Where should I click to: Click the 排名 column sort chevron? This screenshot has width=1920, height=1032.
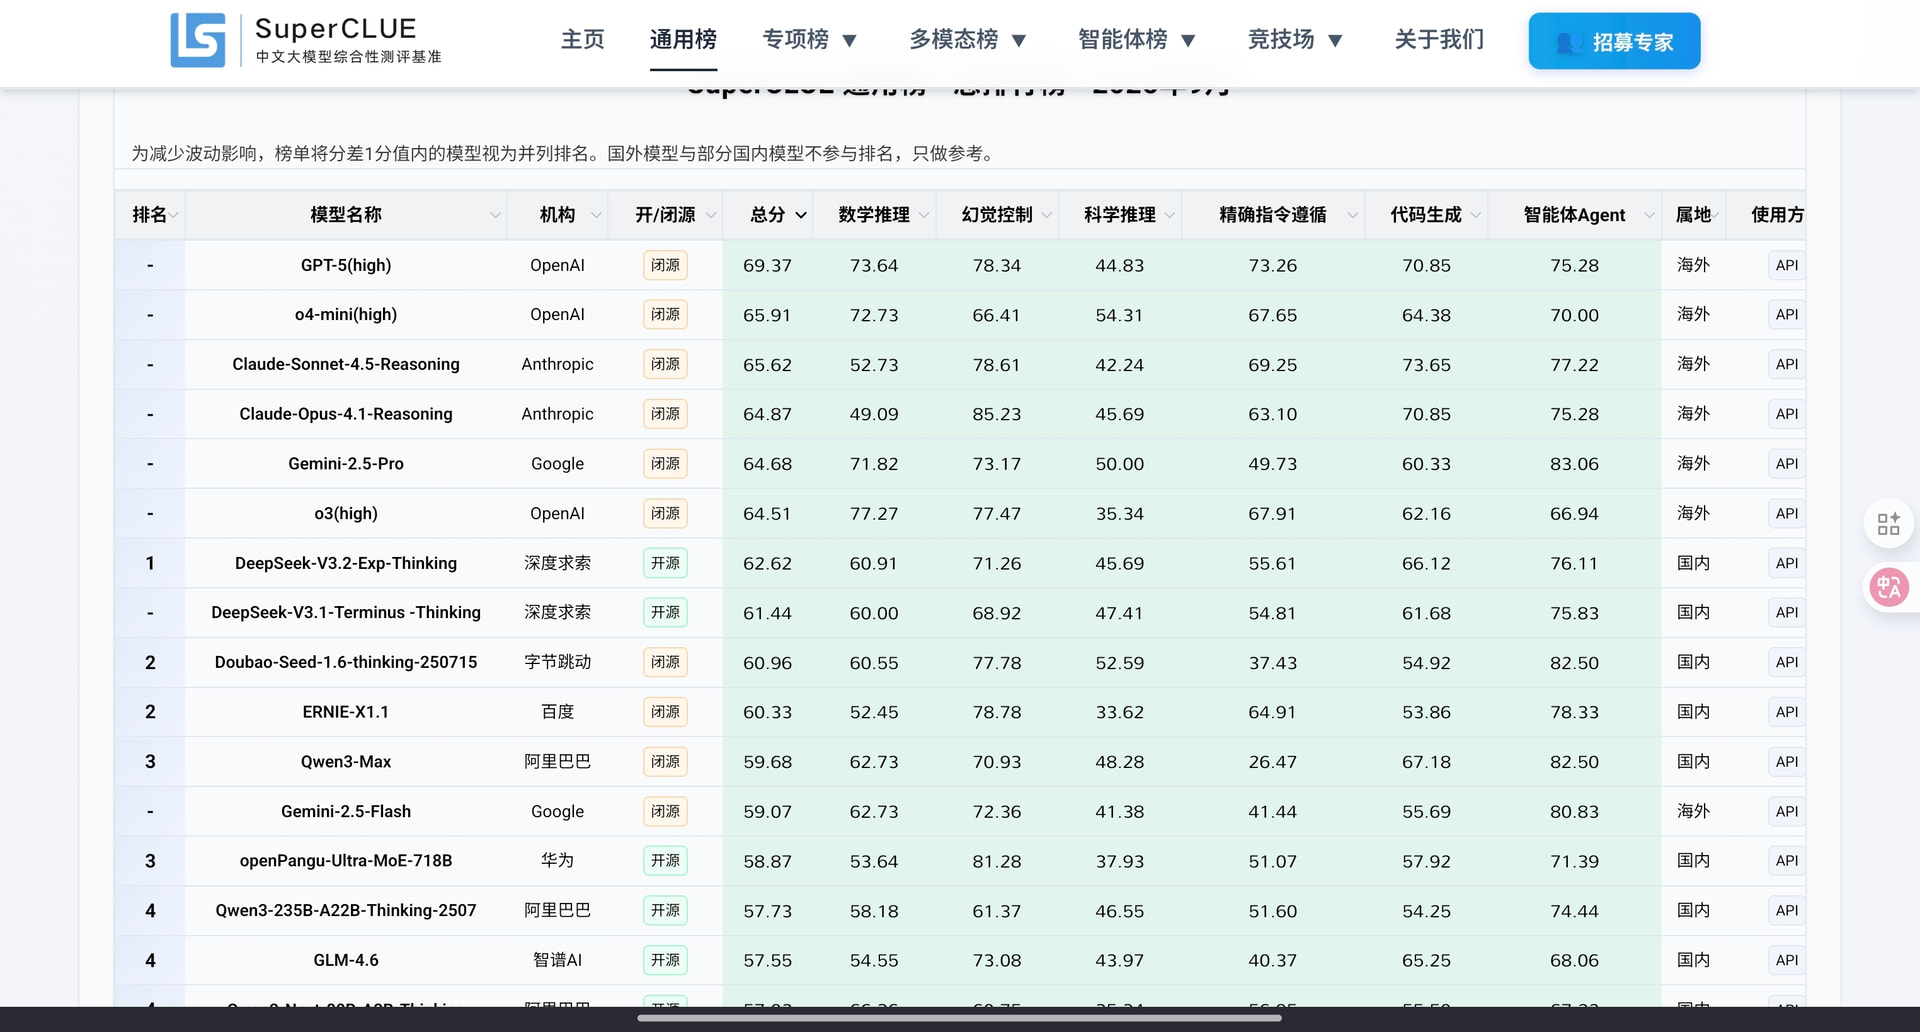click(174, 215)
